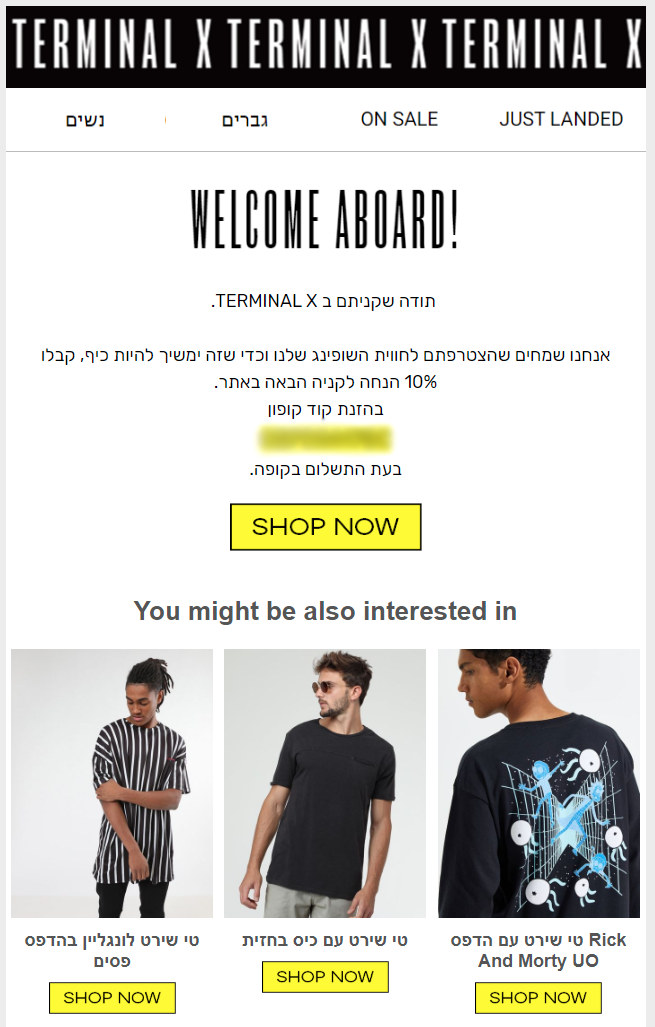The image size is (655, 1027).
Task: Open the black pocket t-shirt photo
Action: point(325,783)
